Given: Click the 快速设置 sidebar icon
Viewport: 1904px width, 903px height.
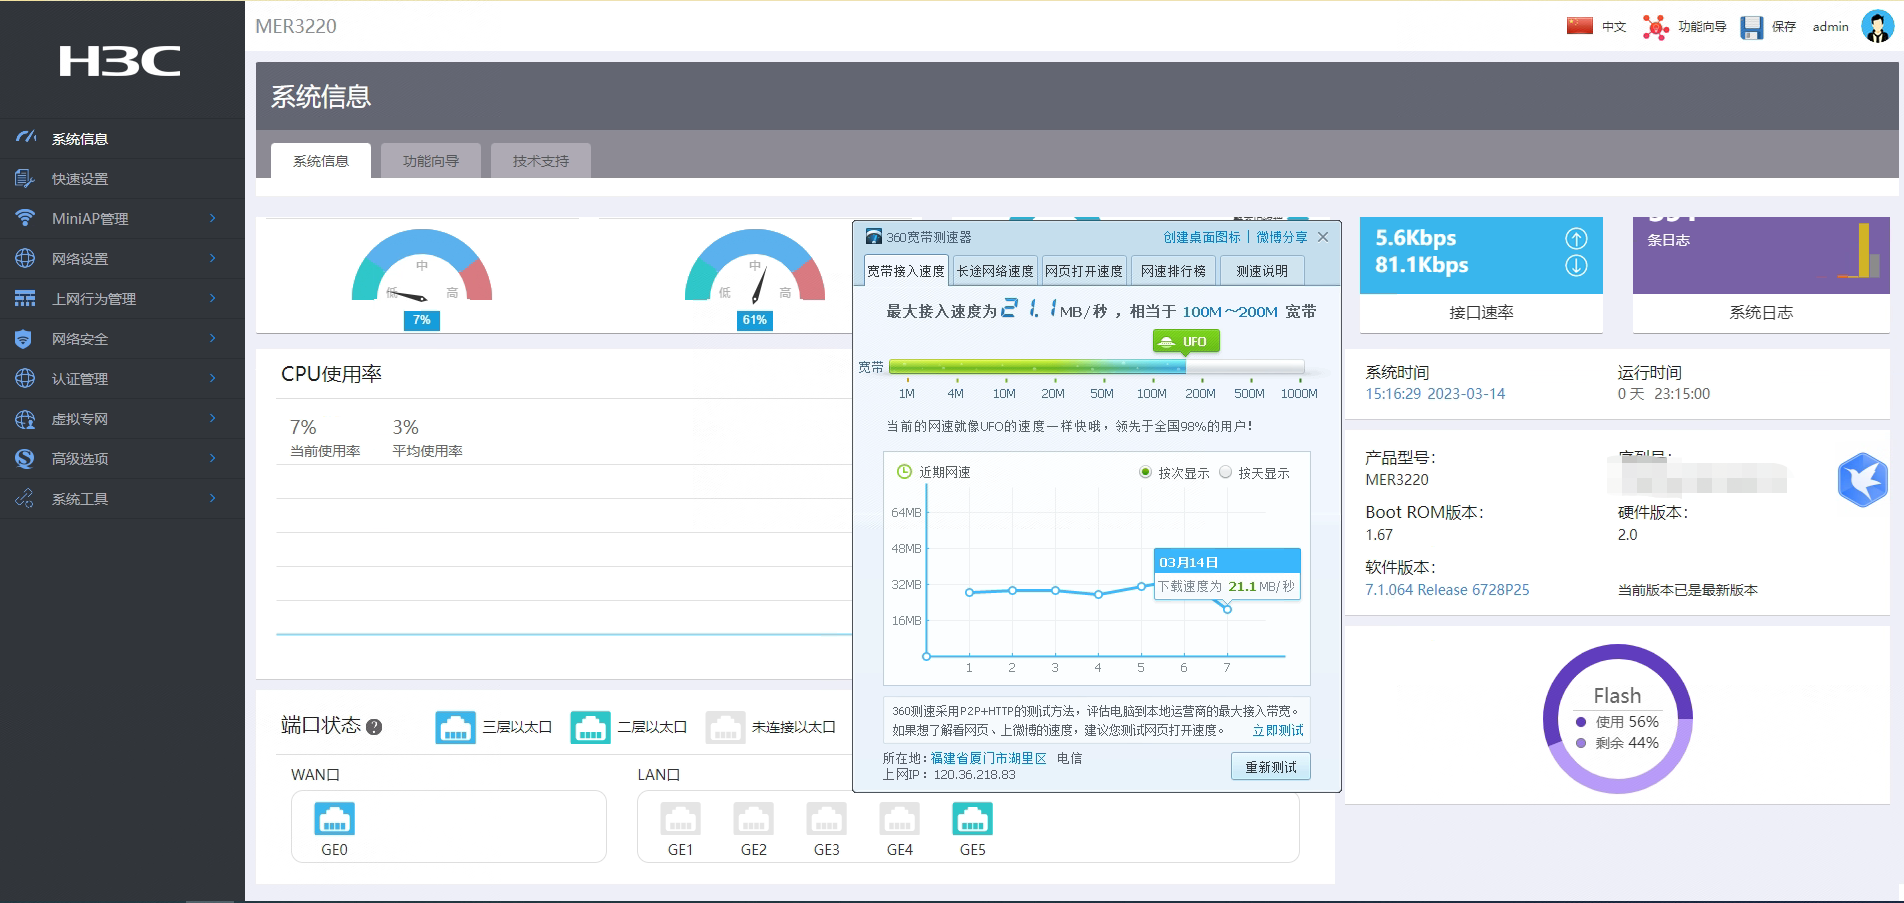Looking at the screenshot, I should tap(25, 178).
